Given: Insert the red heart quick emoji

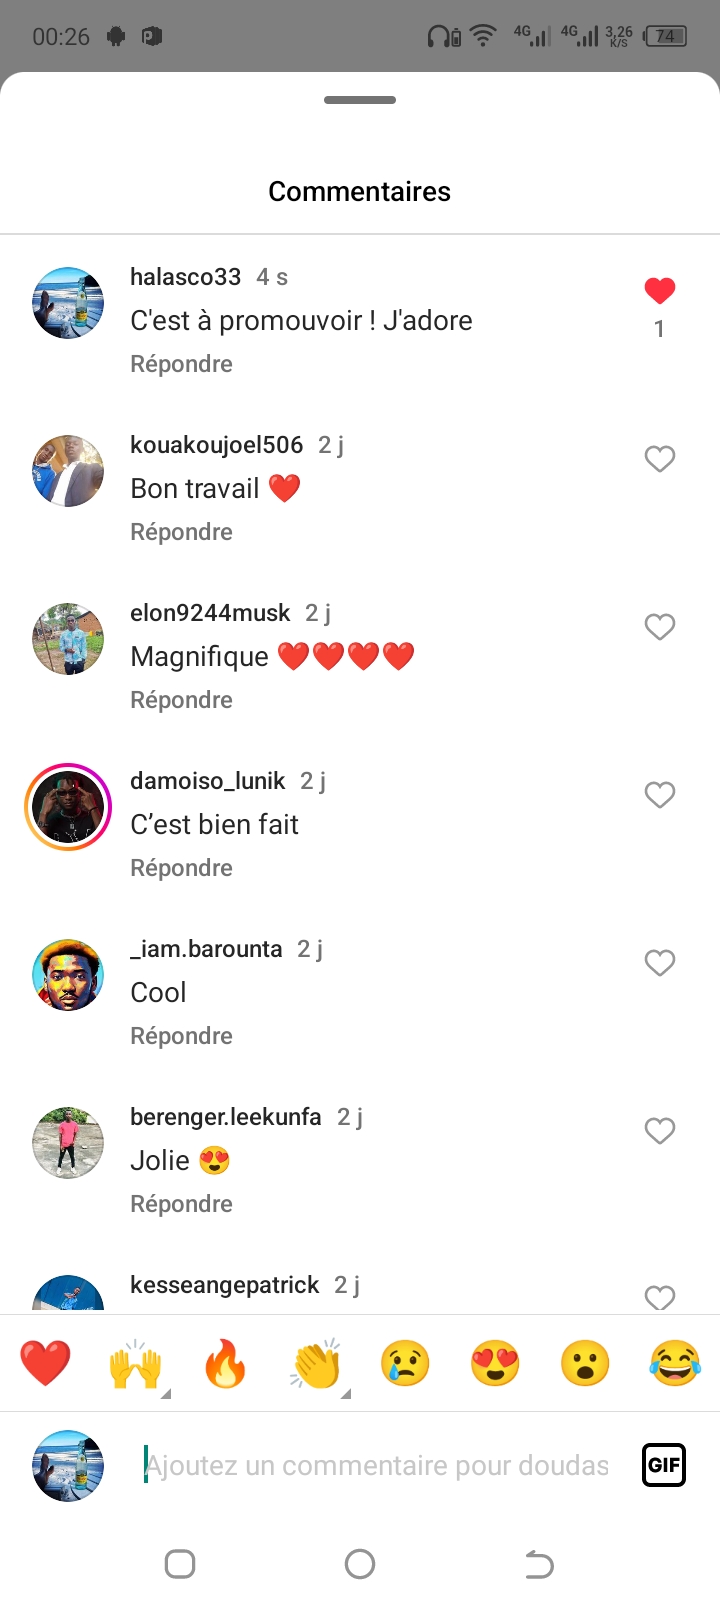Looking at the screenshot, I should (46, 1363).
